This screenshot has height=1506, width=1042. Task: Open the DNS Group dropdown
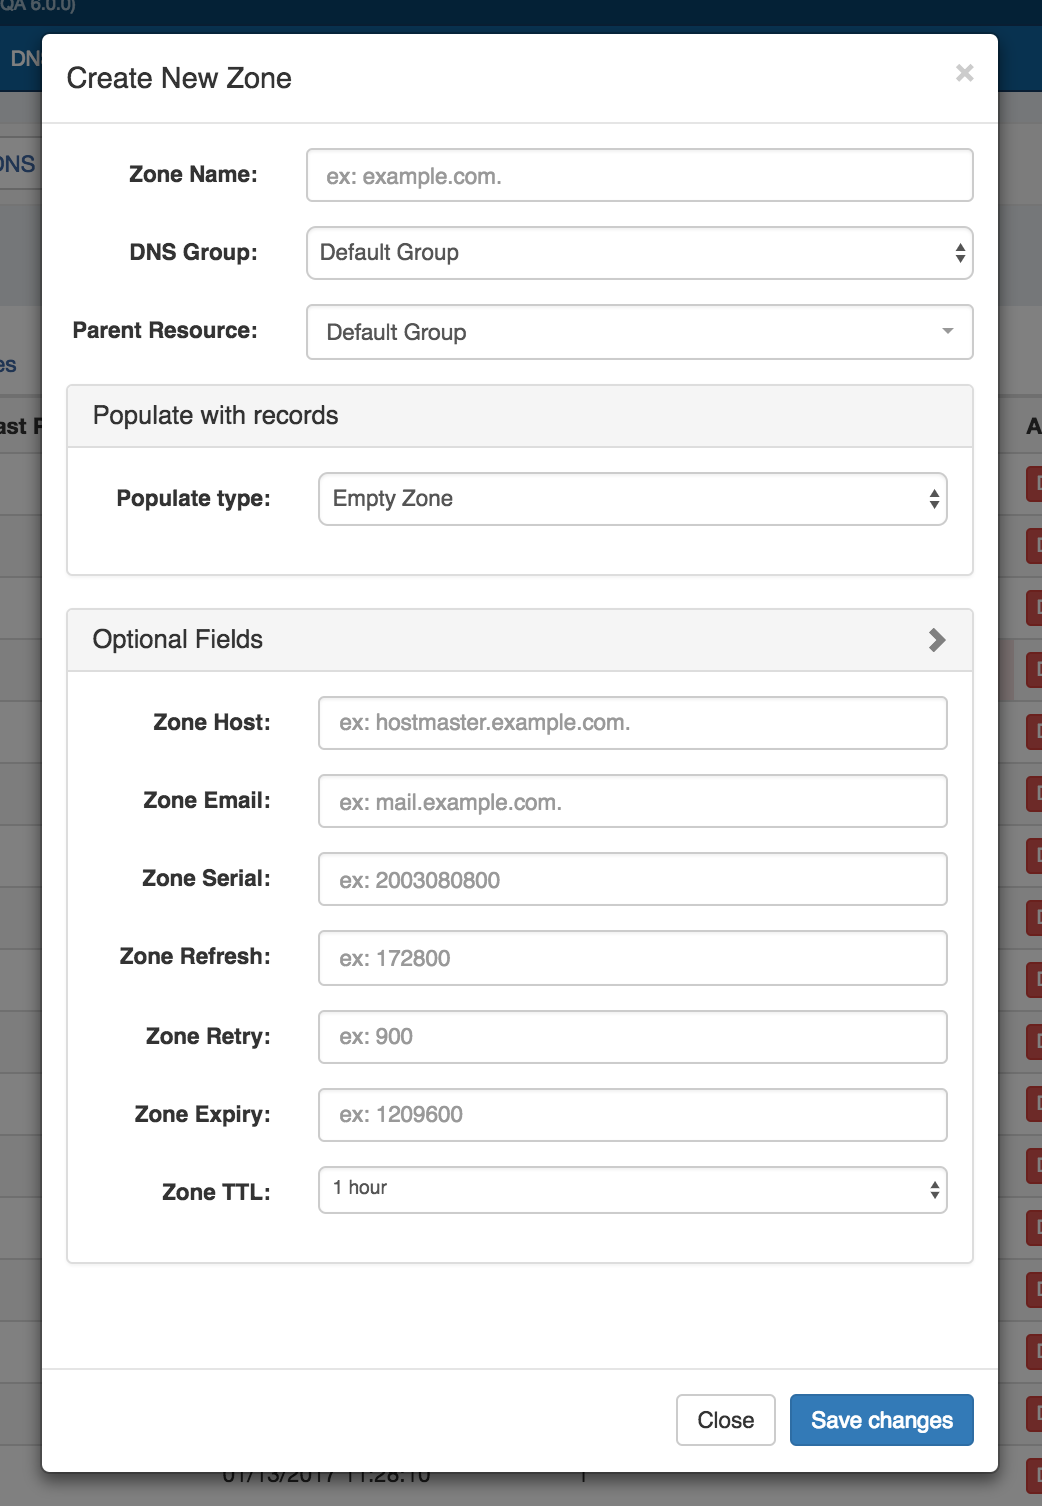[x=639, y=253]
